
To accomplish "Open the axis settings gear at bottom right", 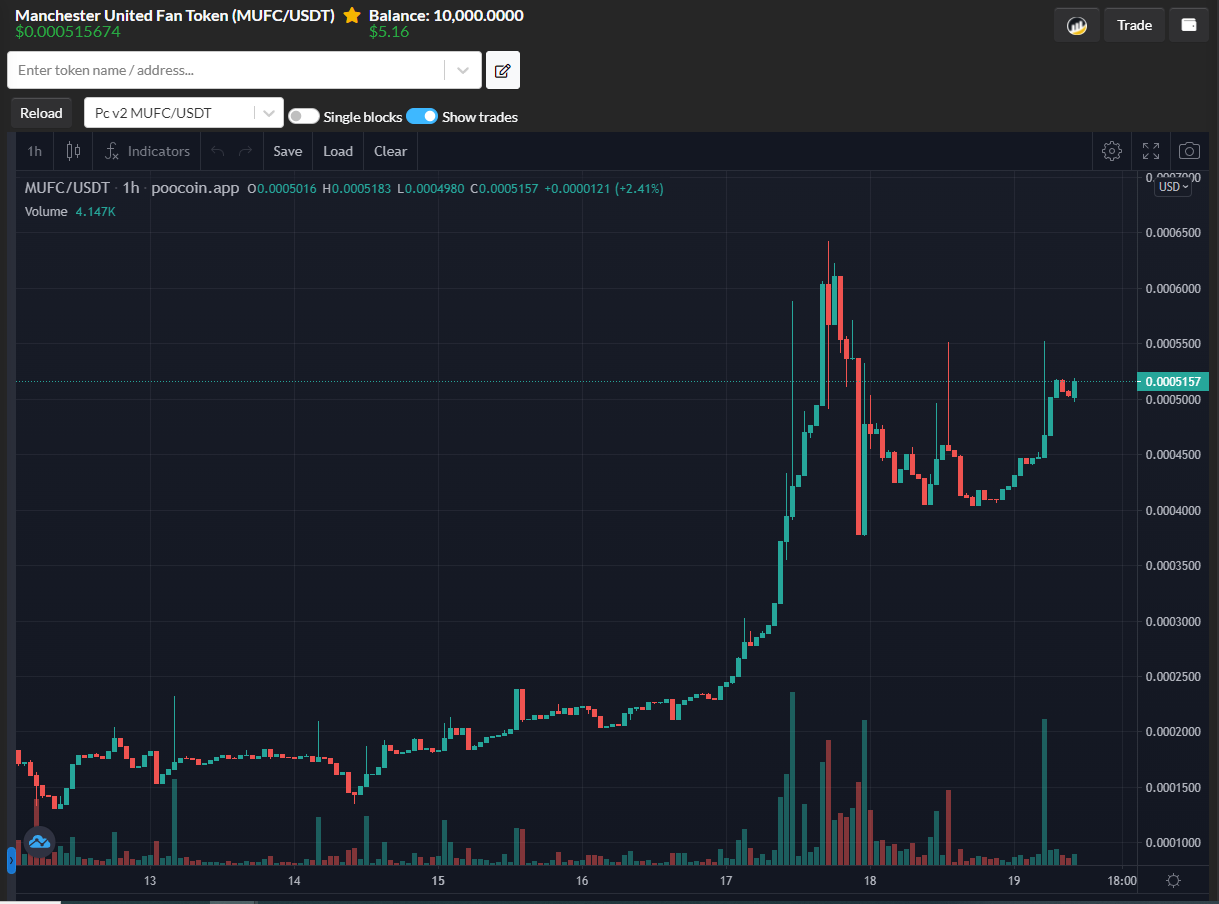I will coord(1173,881).
